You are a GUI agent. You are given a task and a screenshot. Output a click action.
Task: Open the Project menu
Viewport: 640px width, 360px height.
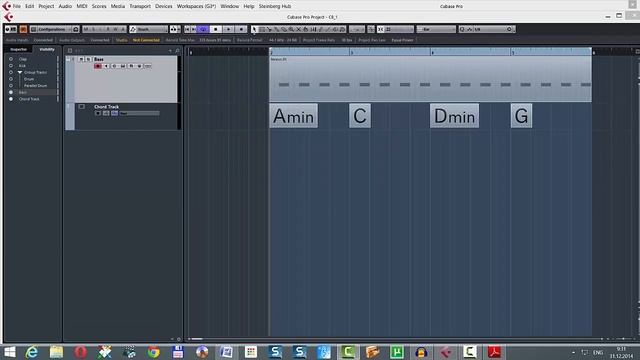46,6
